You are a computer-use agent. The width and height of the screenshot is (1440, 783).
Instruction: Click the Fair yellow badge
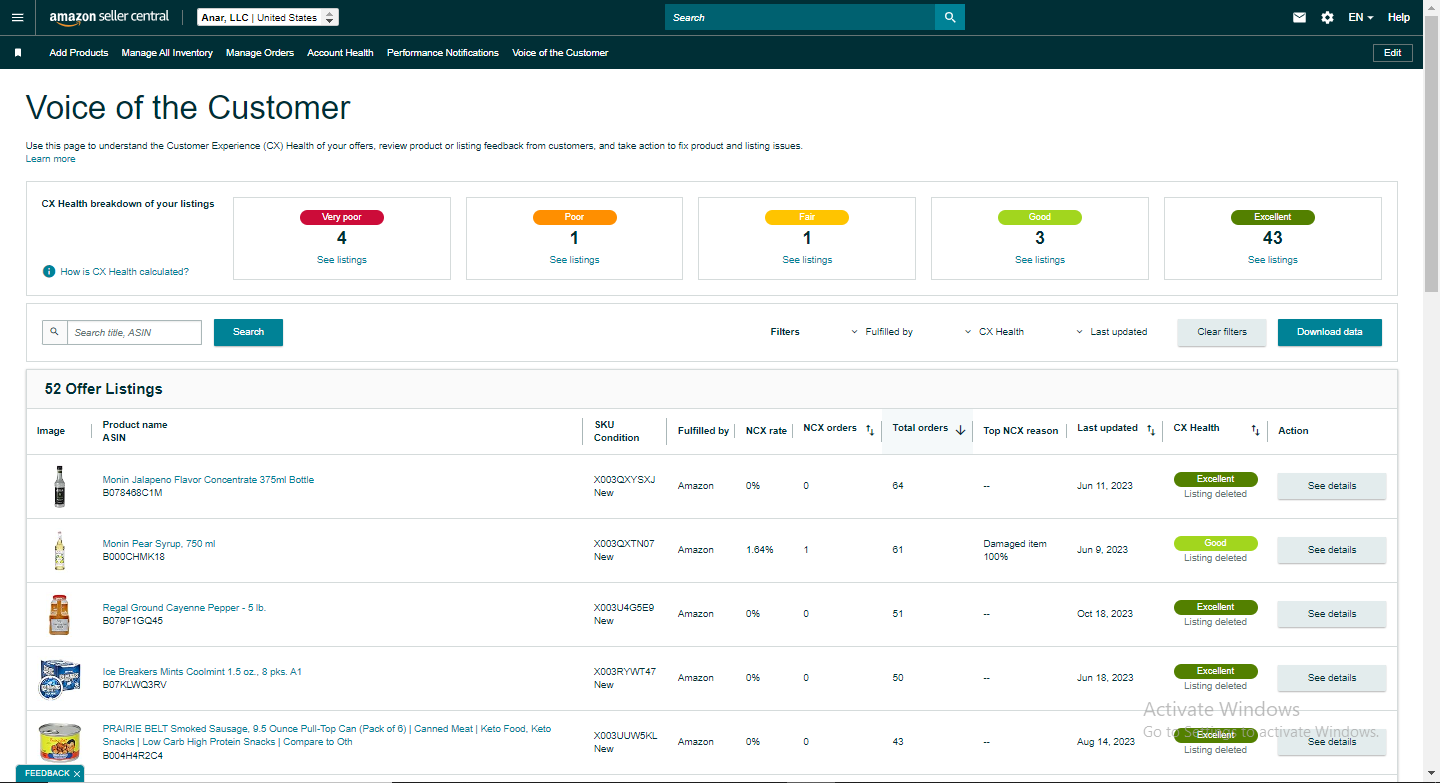(807, 217)
